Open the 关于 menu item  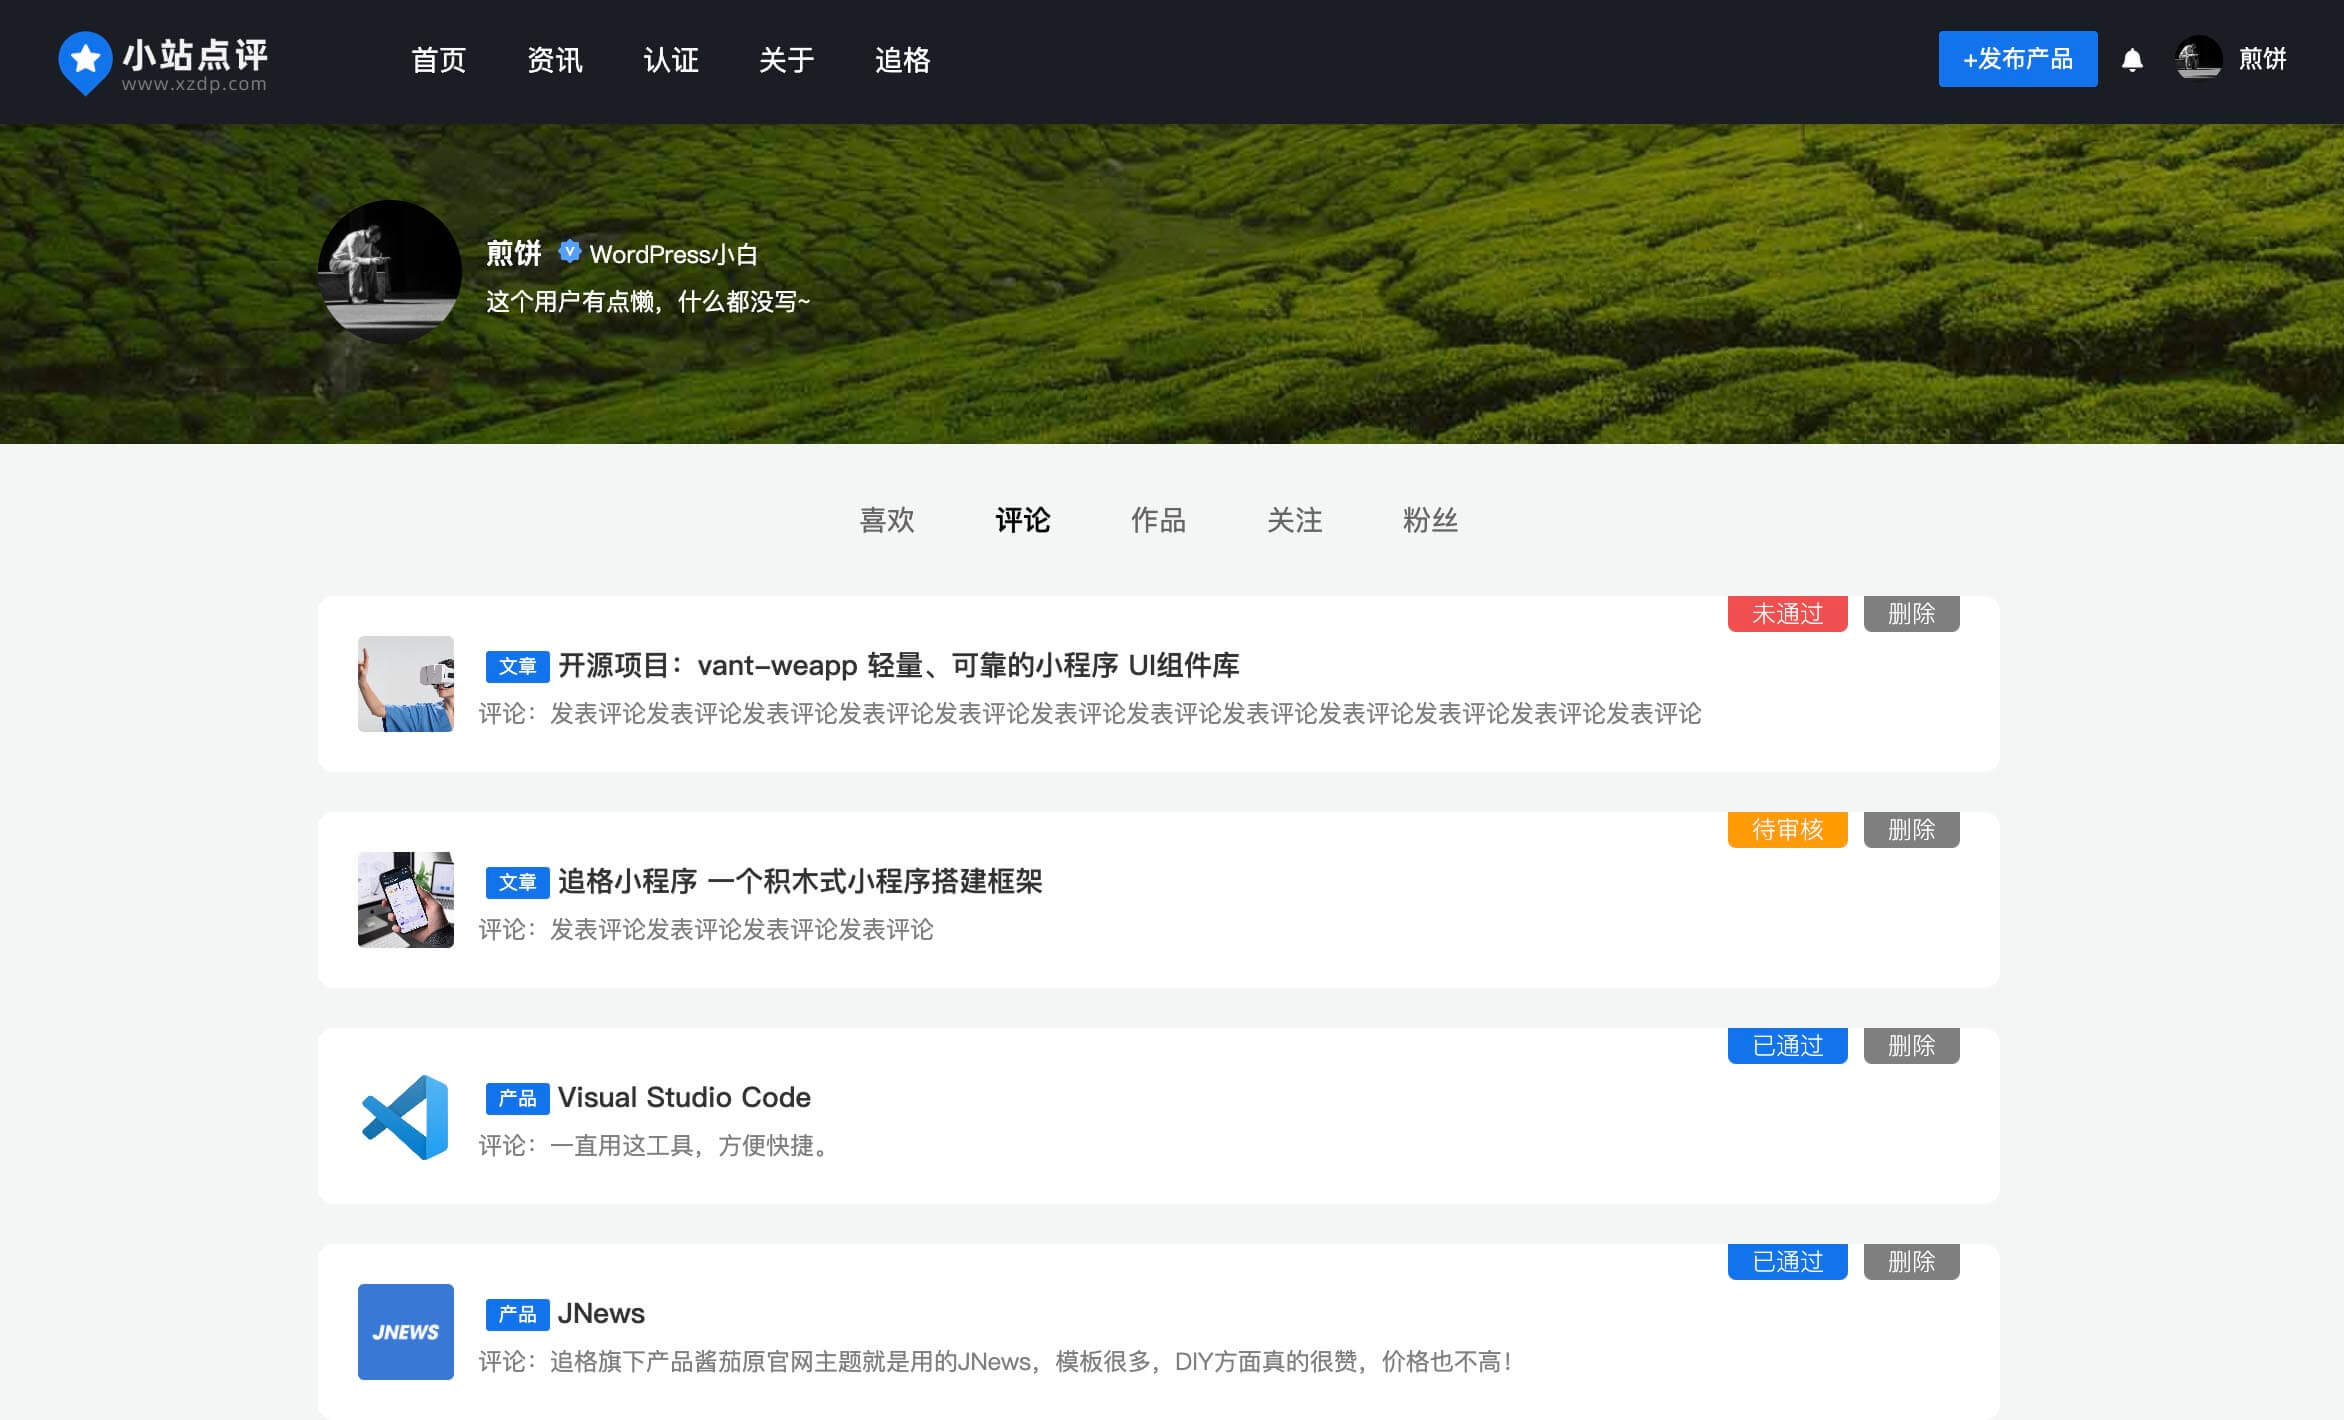[x=787, y=60]
